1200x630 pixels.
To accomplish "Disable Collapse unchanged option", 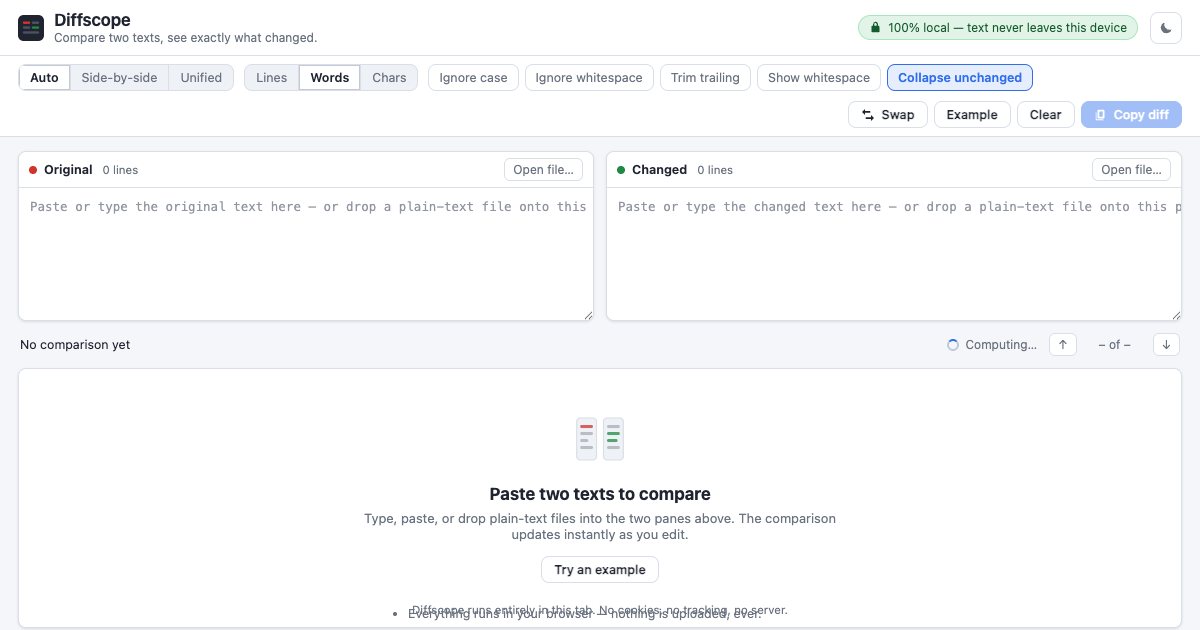I will (x=960, y=77).
